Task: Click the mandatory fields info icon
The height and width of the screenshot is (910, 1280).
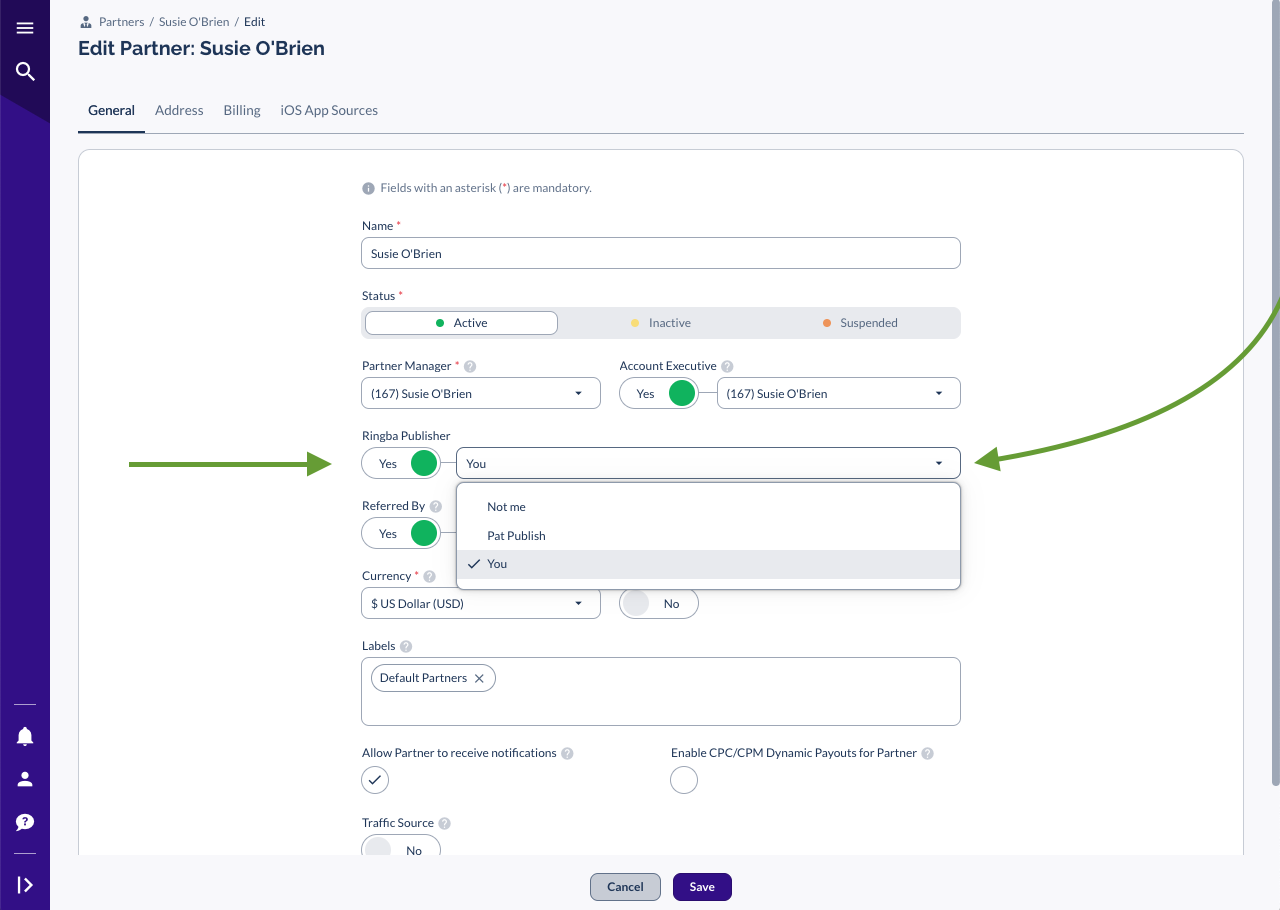Action: point(368,188)
